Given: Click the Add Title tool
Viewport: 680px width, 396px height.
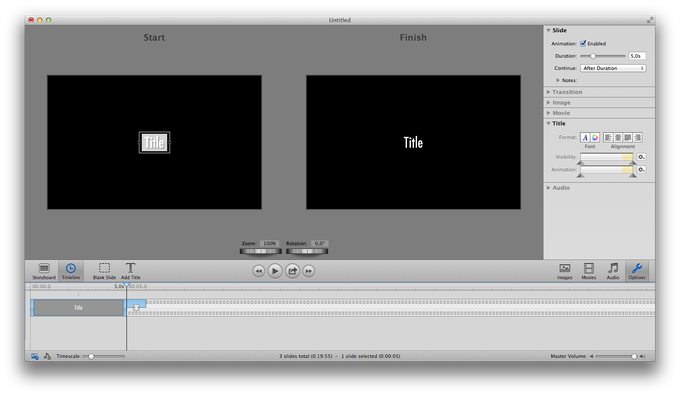Looking at the screenshot, I should coord(131,271).
